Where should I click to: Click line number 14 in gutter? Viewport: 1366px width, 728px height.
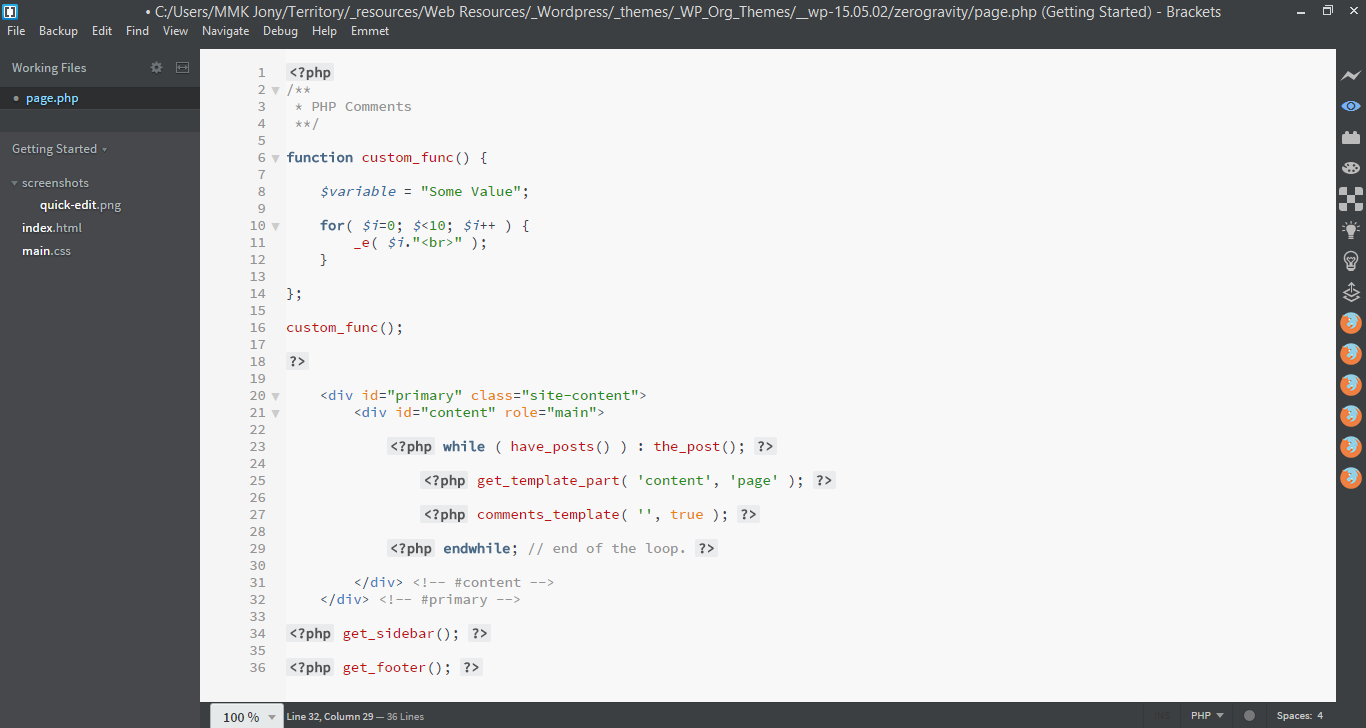click(258, 293)
